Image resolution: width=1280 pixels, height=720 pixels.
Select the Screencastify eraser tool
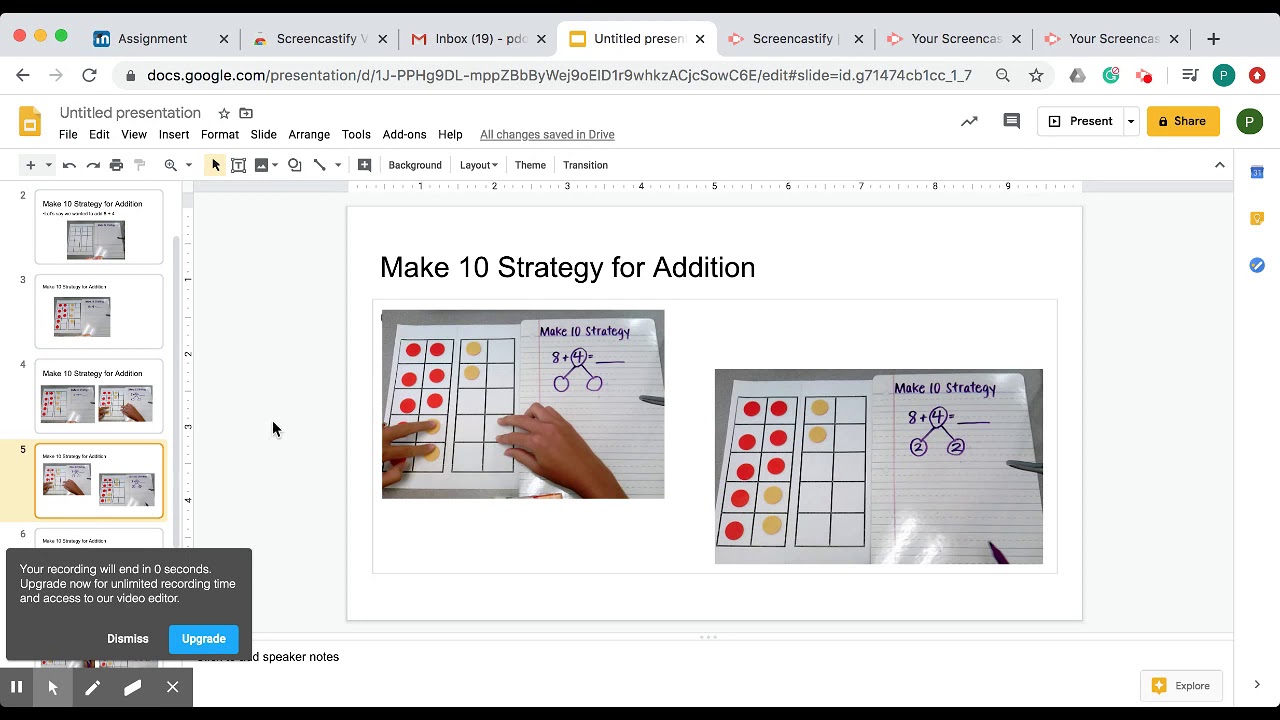click(x=132, y=687)
